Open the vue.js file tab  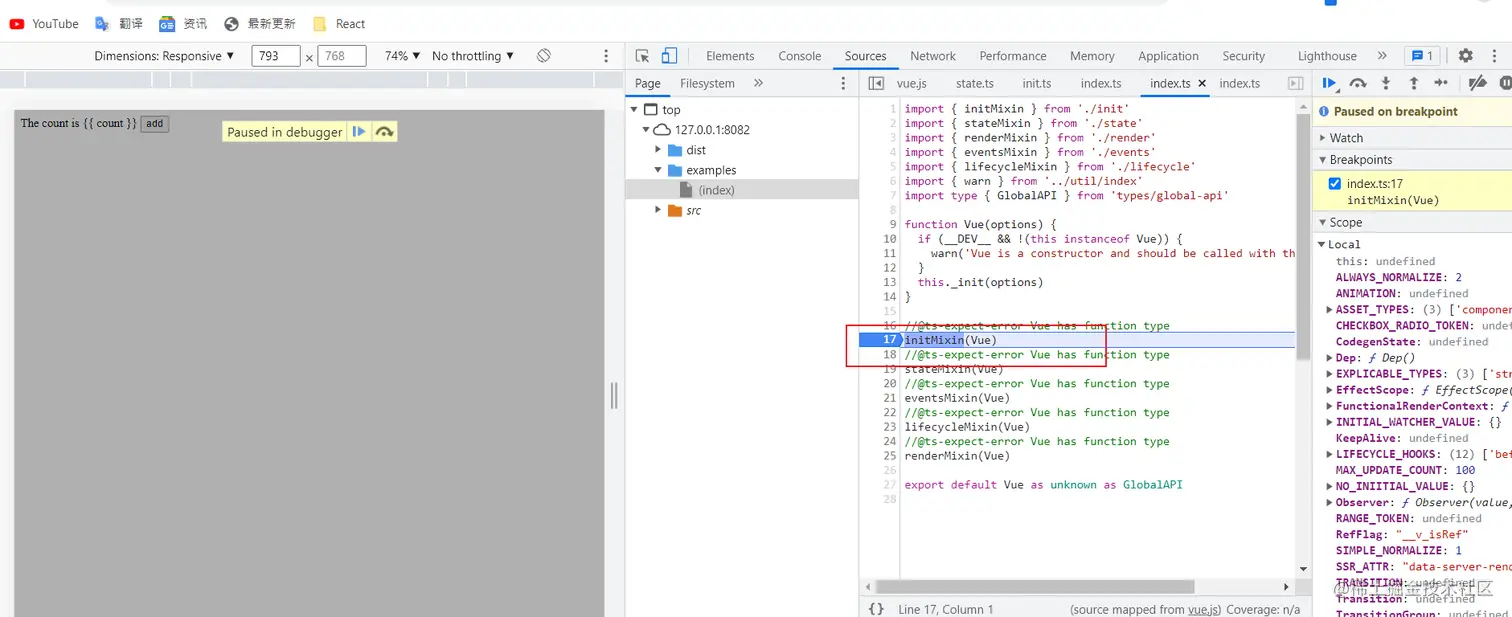tap(911, 83)
